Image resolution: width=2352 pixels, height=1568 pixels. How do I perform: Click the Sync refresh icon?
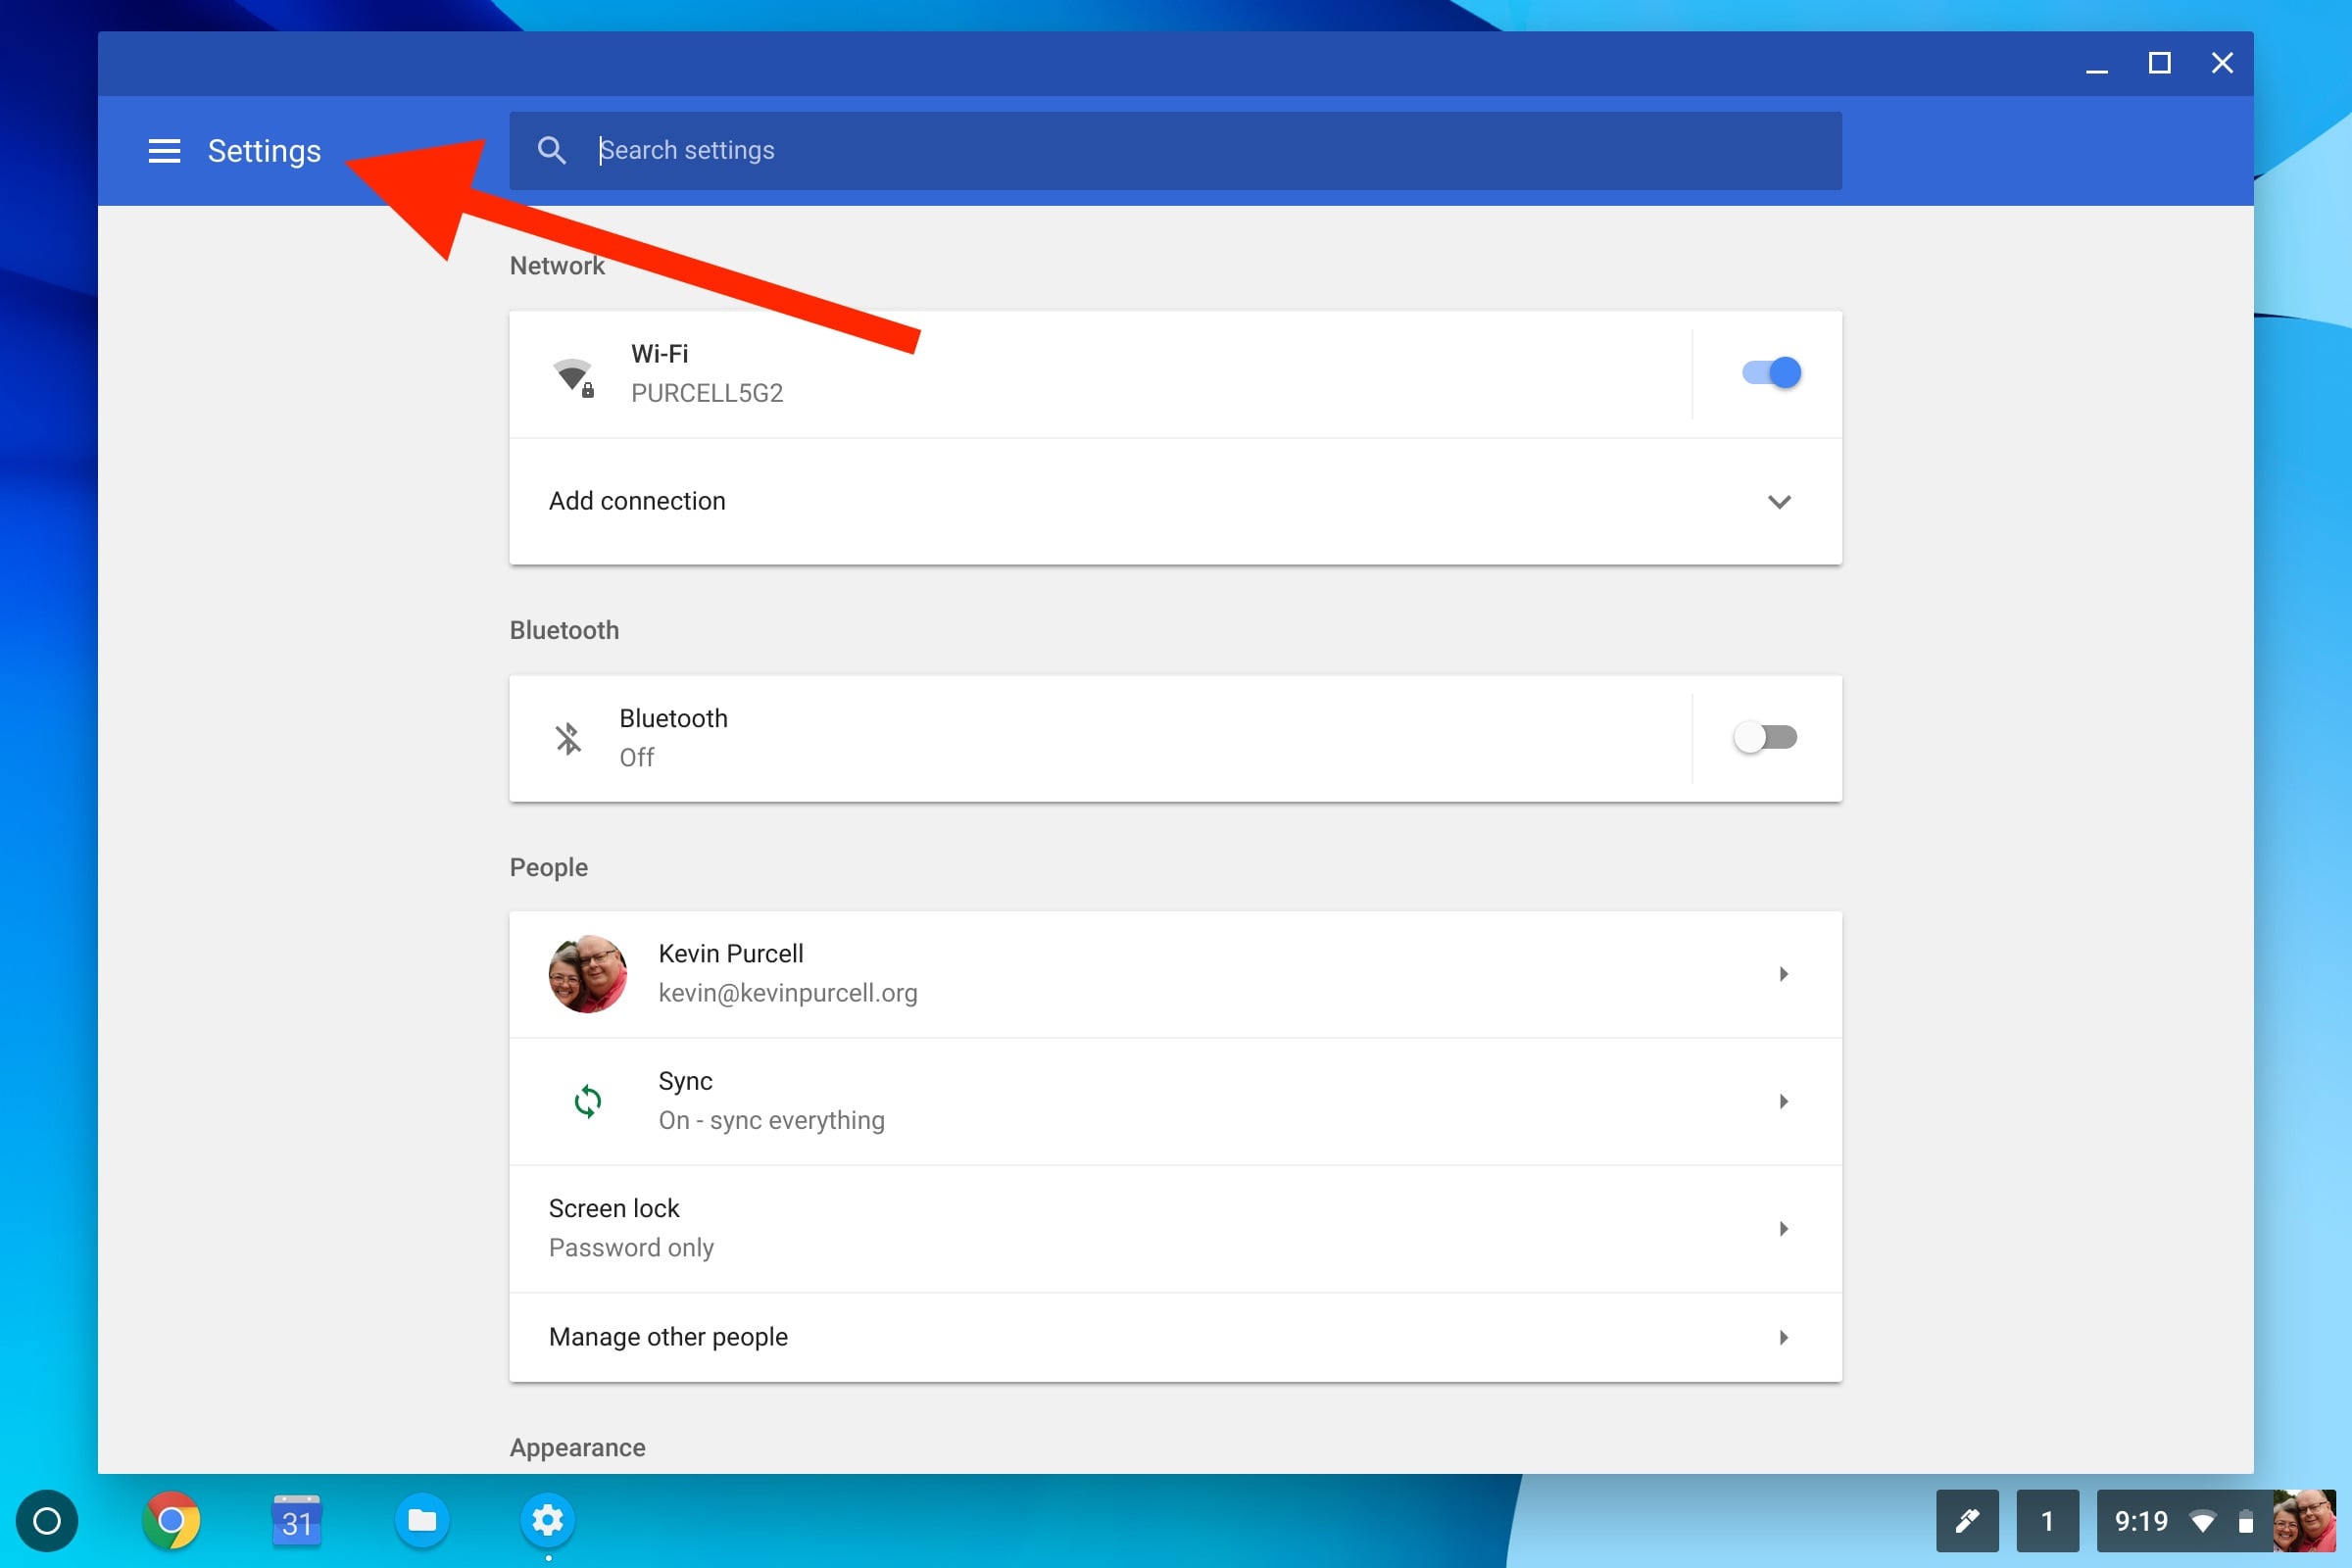click(587, 1100)
